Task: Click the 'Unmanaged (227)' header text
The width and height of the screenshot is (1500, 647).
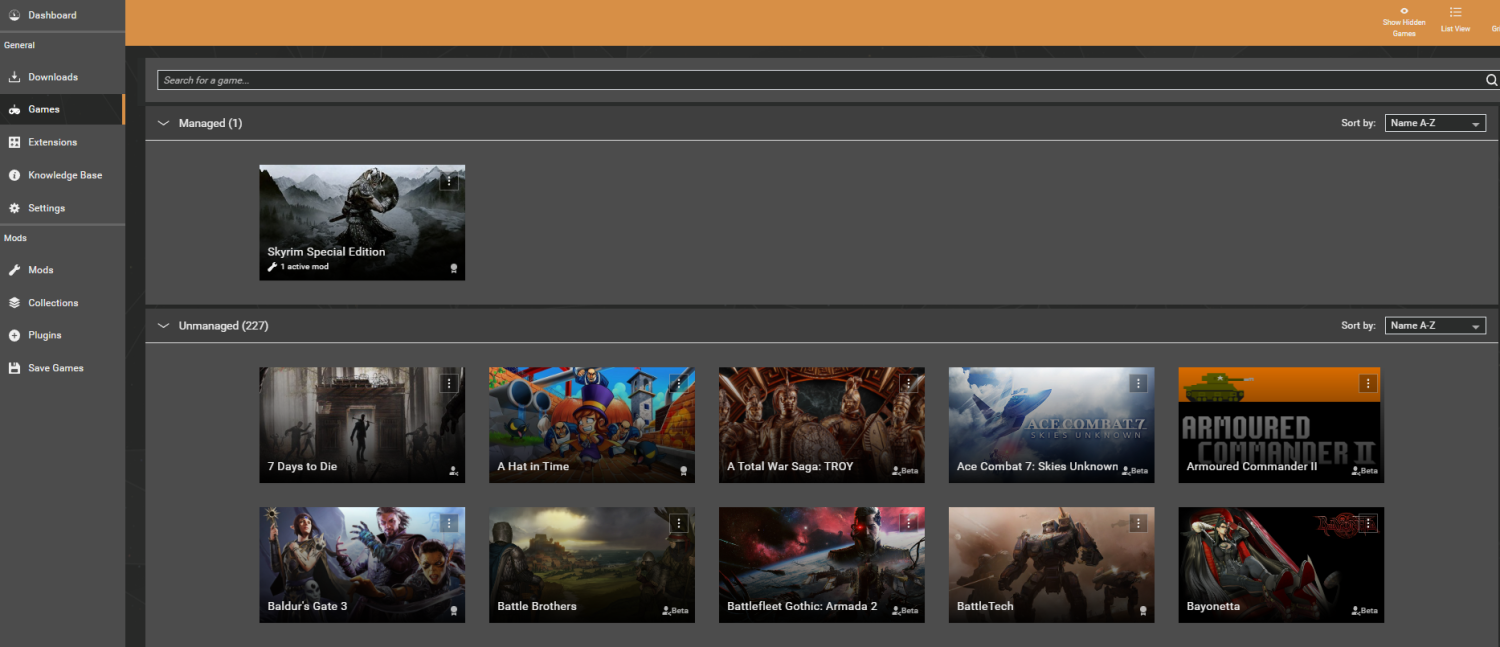Action: (223, 326)
